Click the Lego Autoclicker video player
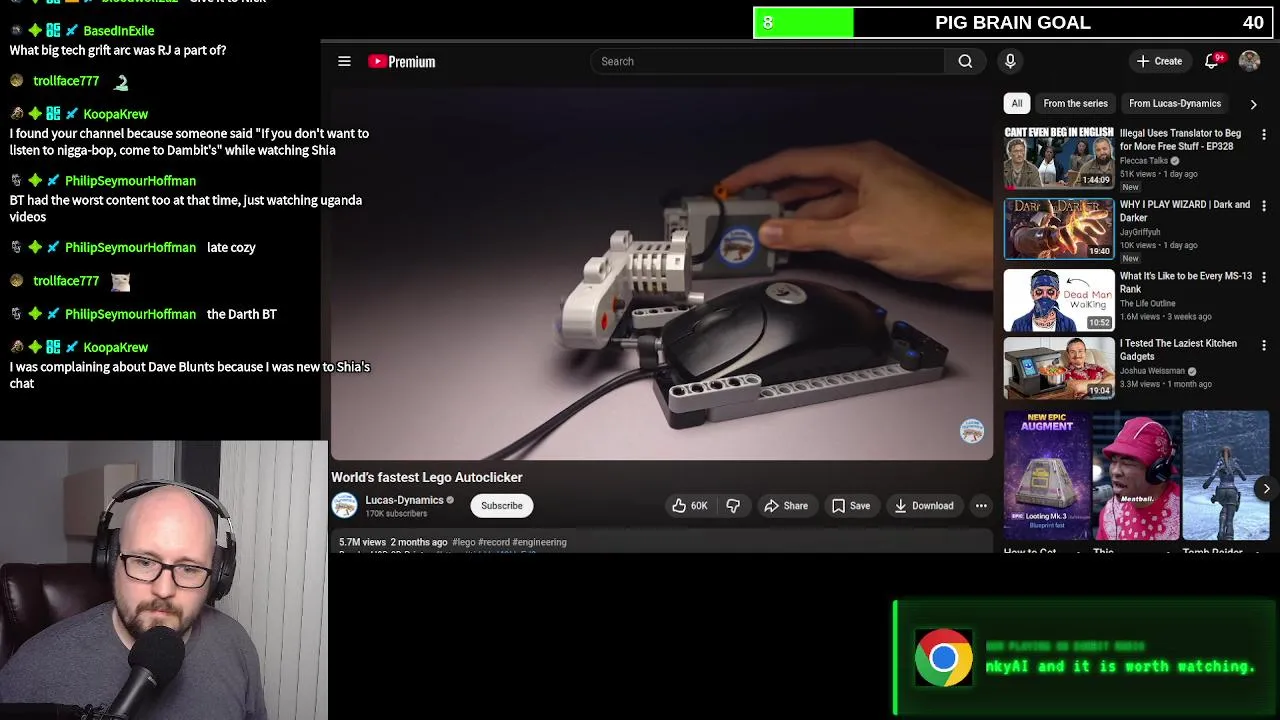Screen dimensions: 1280x720 662,274
